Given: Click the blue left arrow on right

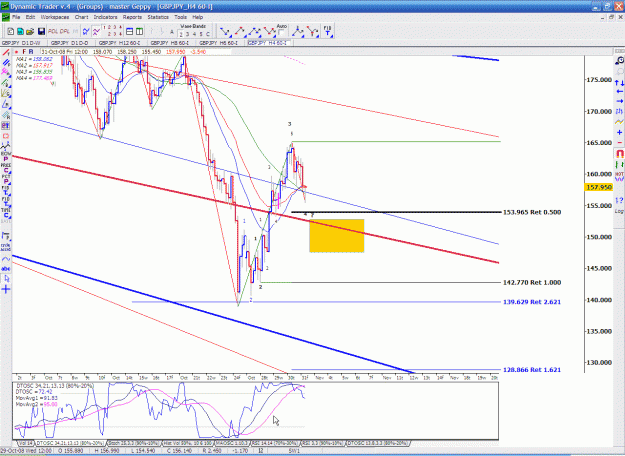Looking at the screenshot, I should coord(619,91).
